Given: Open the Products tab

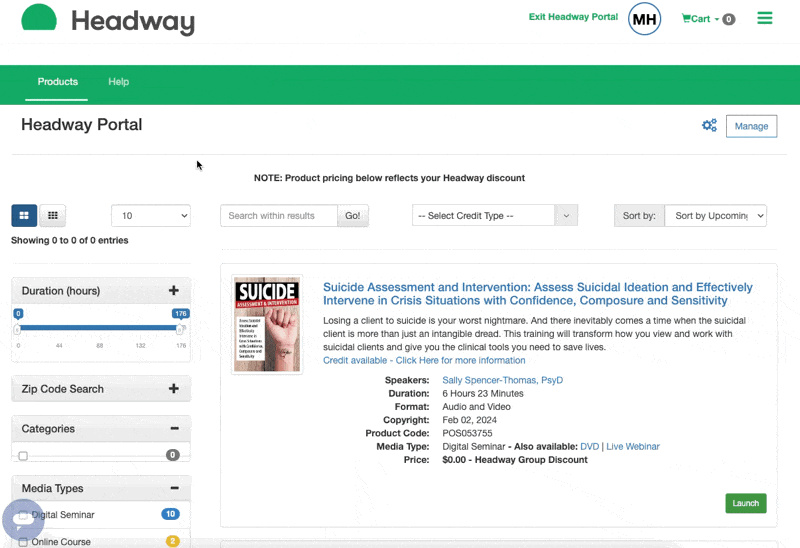Looking at the screenshot, I should (x=58, y=82).
